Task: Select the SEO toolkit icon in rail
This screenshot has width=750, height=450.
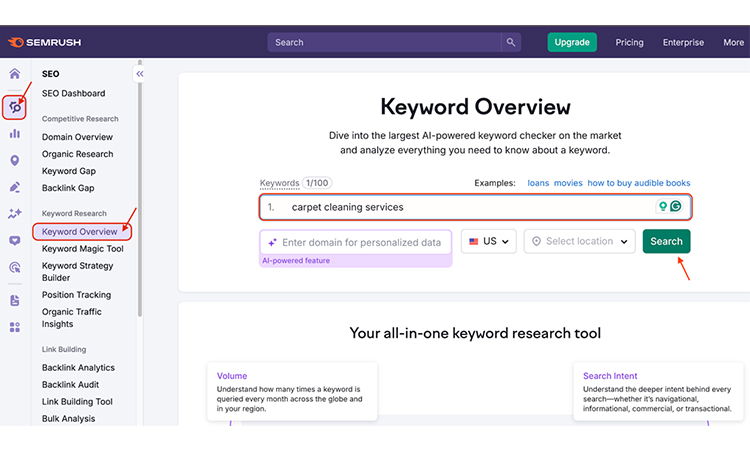Action: [x=14, y=107]
